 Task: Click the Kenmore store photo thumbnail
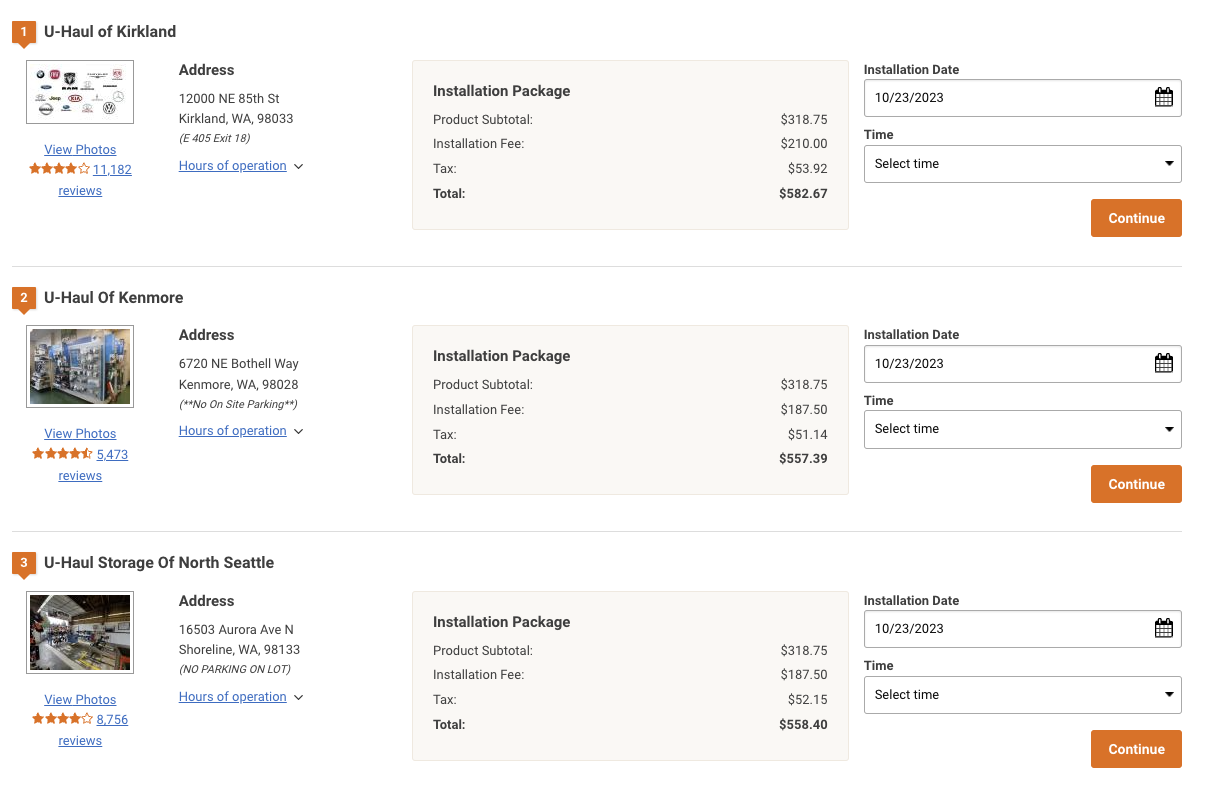click(80, 367)
